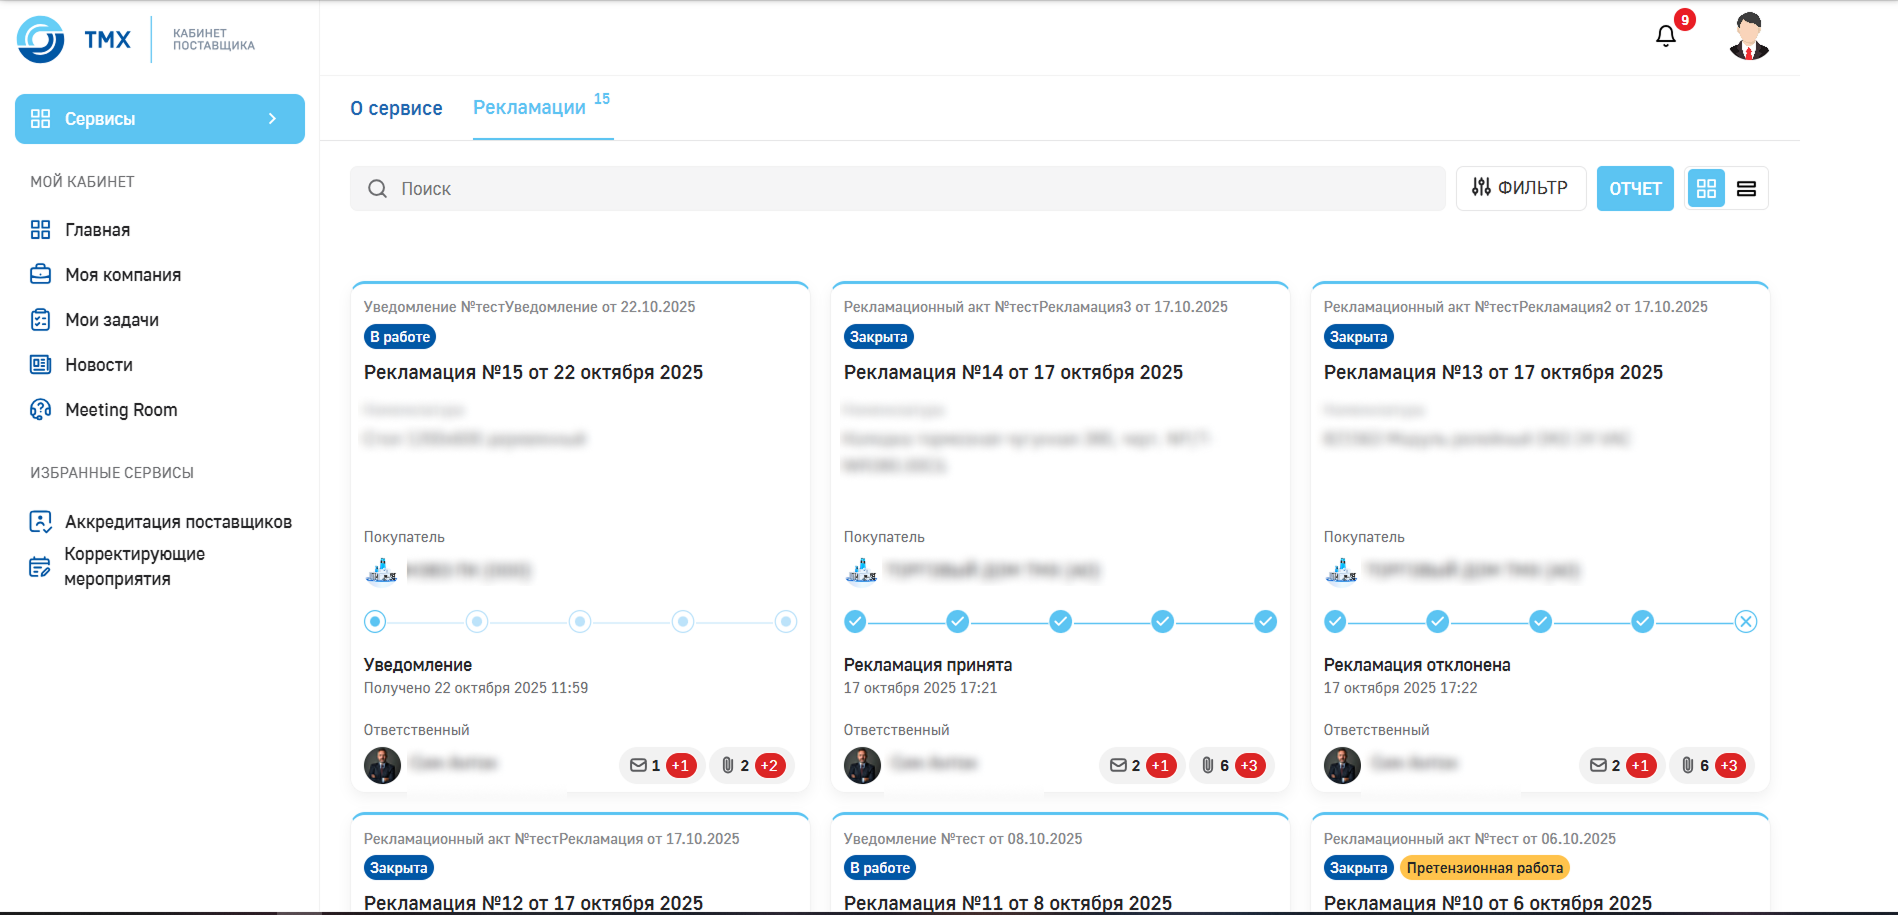Switch to list view
Screen dimensions: 1898x915
[x=1746, y=189]
